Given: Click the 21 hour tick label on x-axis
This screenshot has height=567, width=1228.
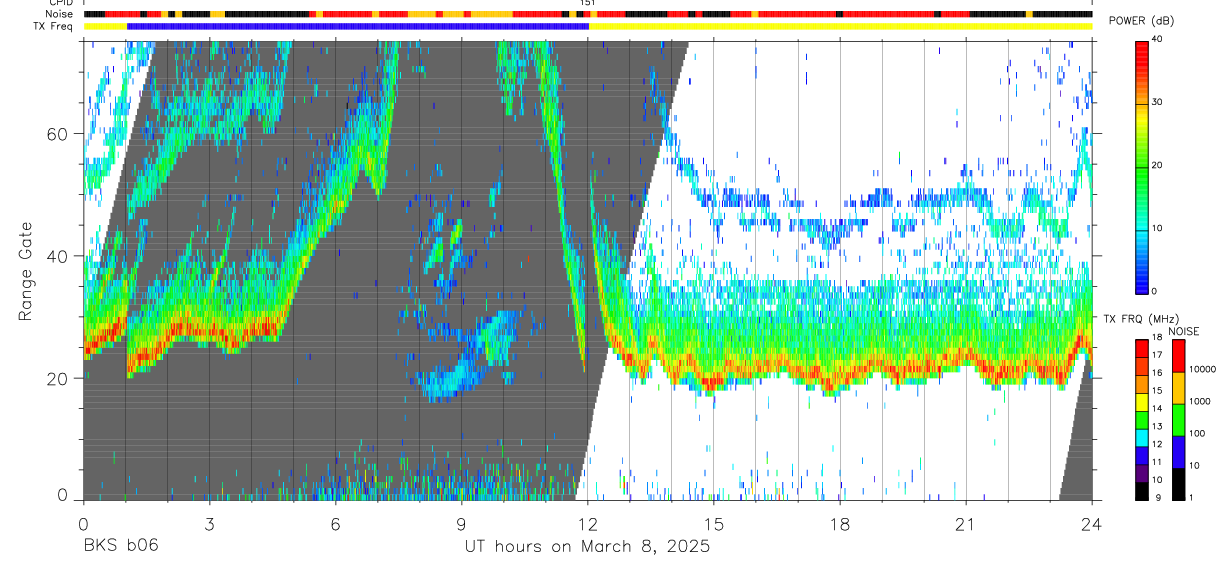Looking at the screenshot, I should tap(966, 525).
